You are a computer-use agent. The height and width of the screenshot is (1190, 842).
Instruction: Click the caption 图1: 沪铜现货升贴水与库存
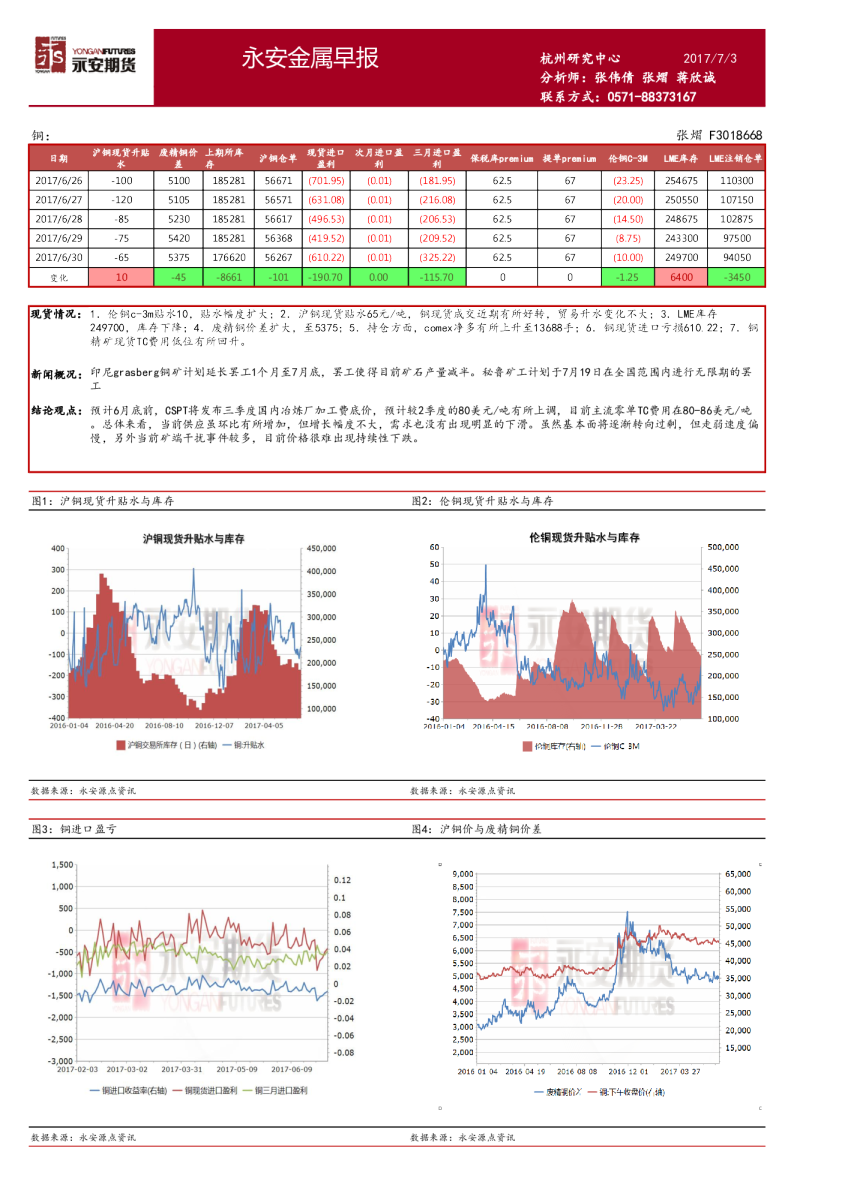(103, 501)
